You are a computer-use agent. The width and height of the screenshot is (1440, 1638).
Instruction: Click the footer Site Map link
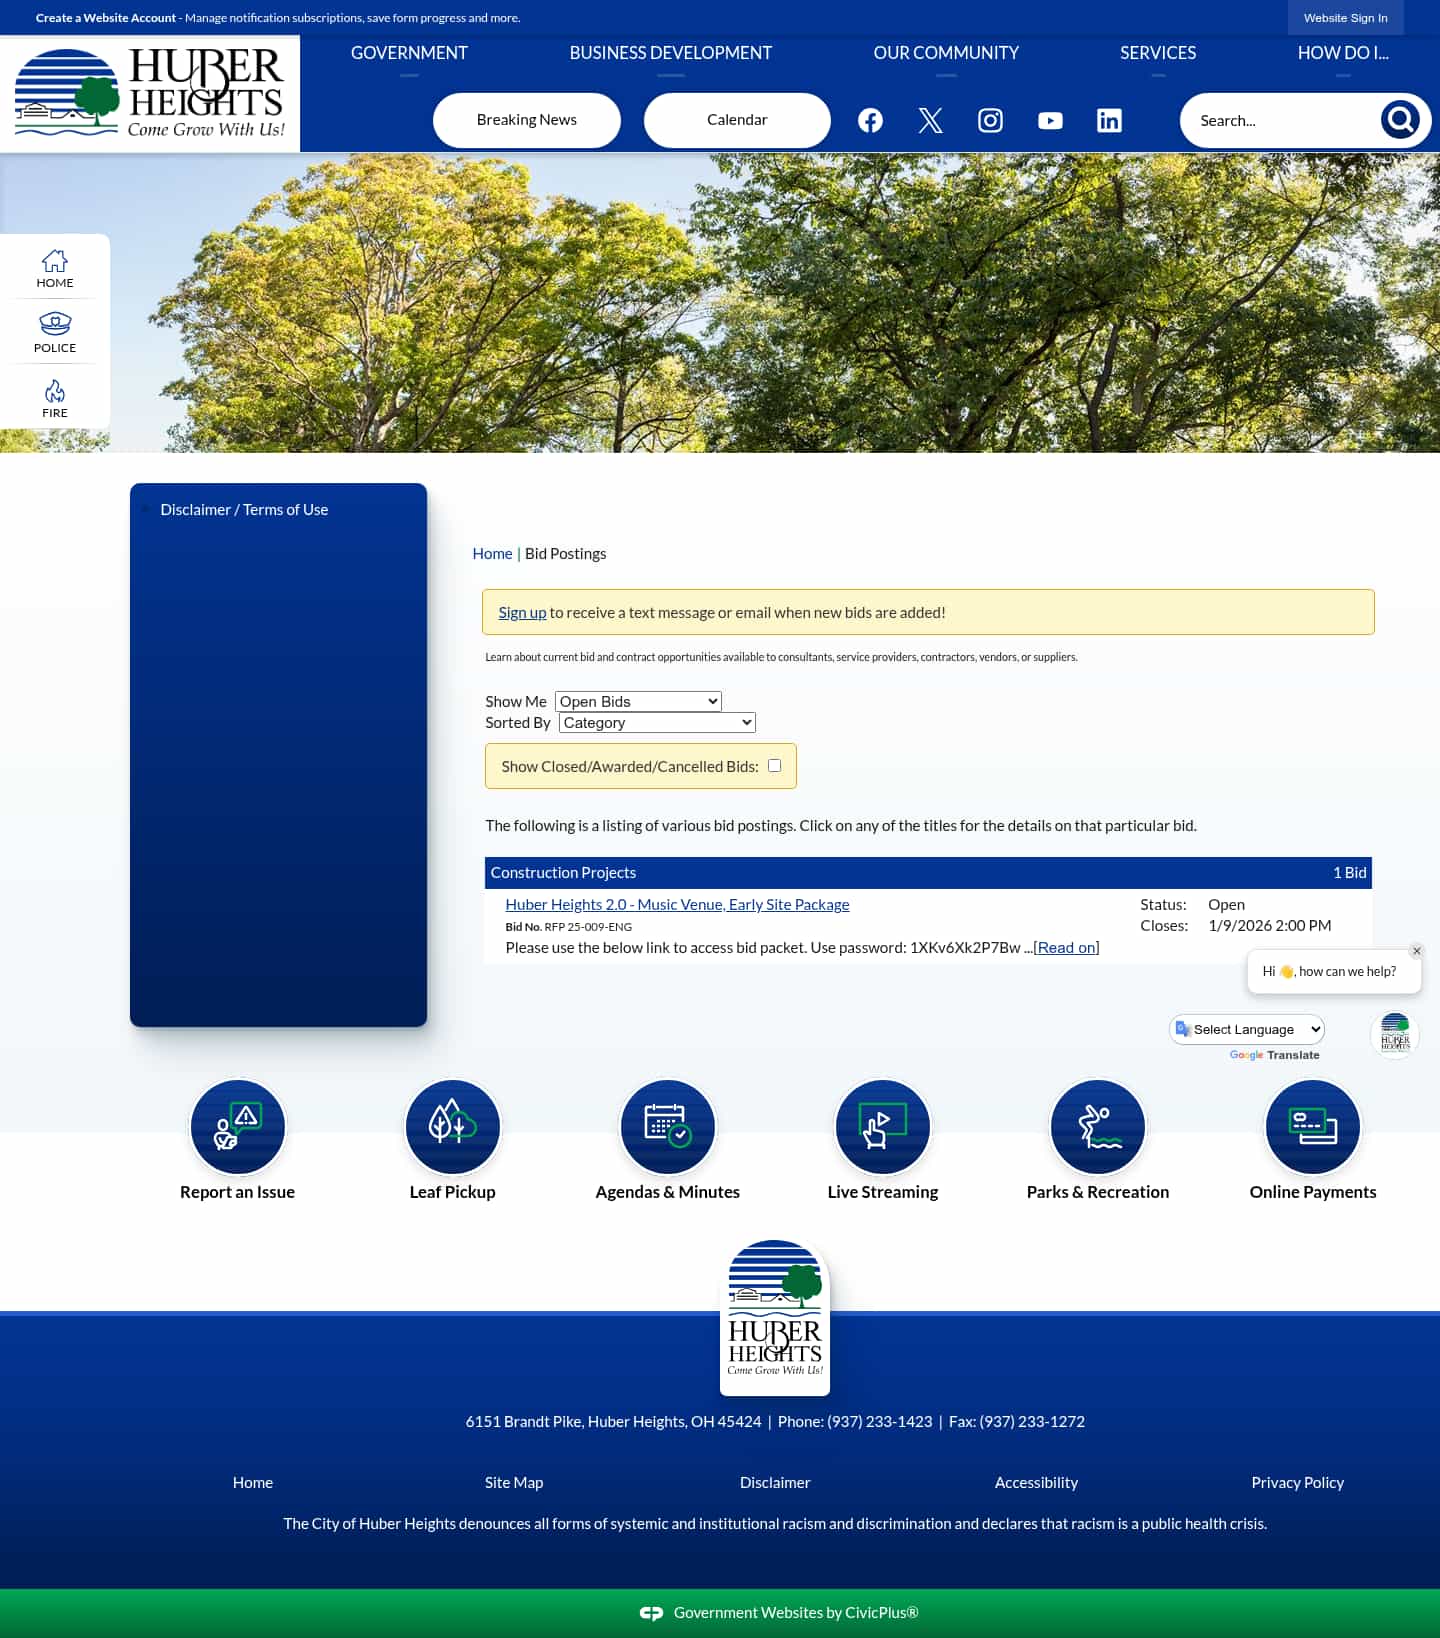[514, 1482]
